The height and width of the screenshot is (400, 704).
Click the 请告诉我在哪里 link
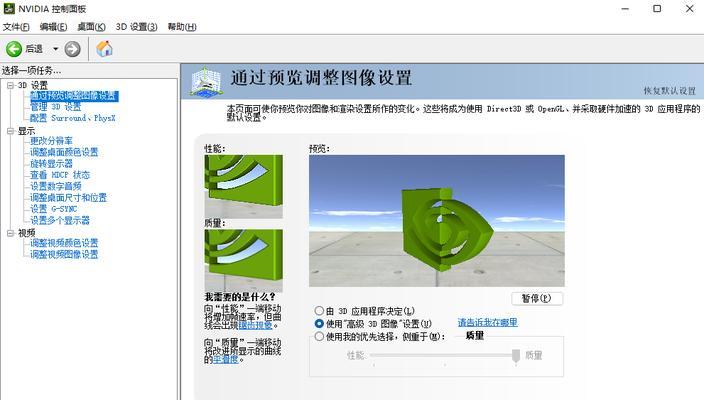[x=488, y=322]
